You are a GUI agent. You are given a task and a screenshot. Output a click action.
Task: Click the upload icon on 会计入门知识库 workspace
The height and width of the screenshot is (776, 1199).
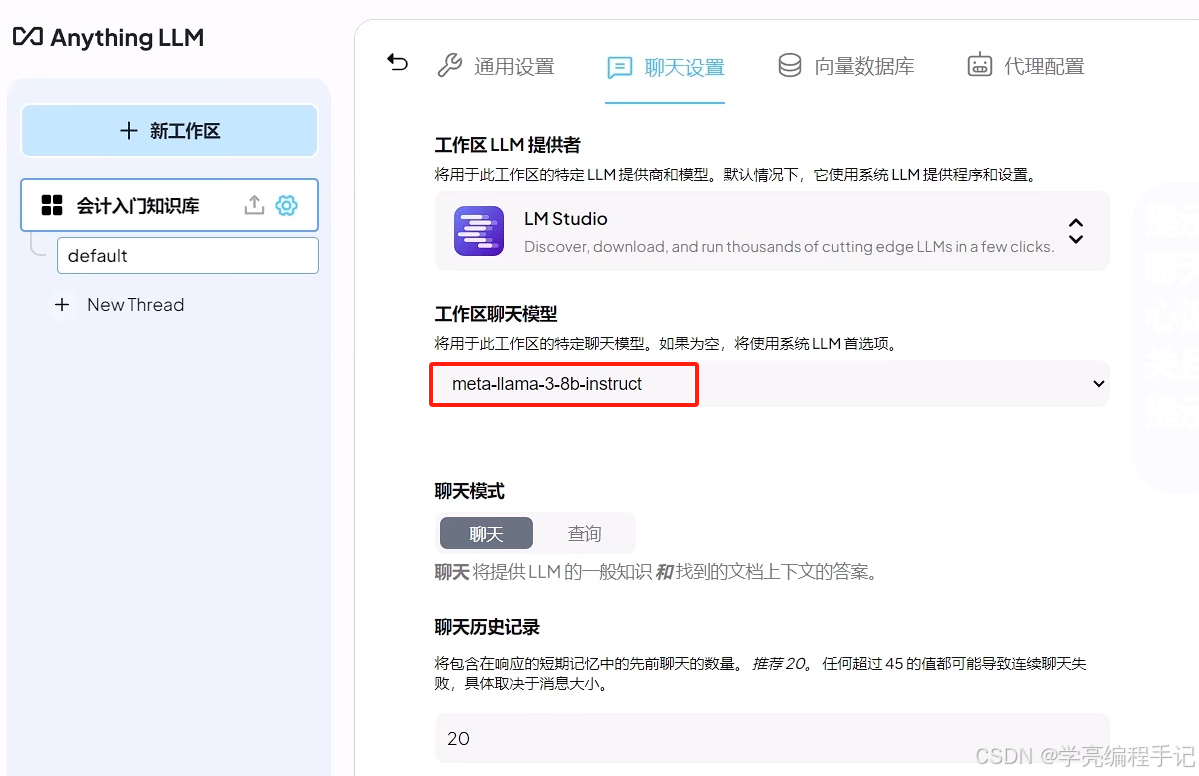click(255, 205)
